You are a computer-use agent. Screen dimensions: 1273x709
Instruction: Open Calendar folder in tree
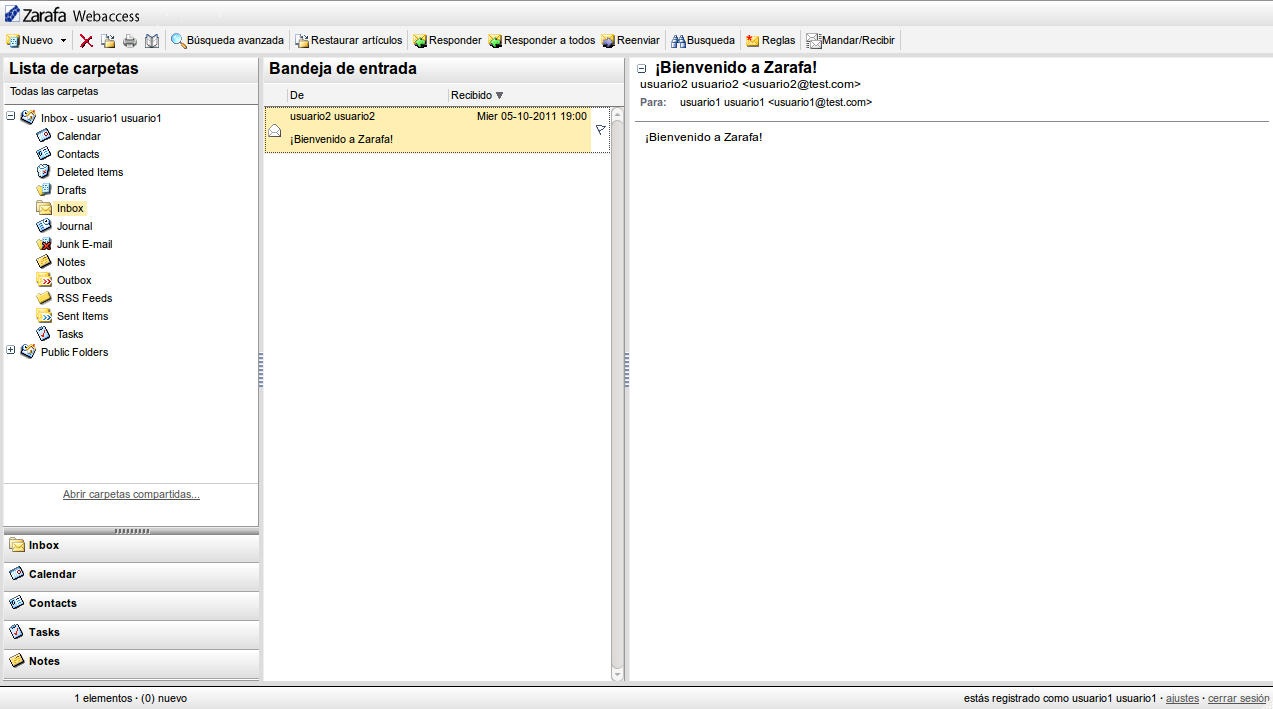coord(78,136)
